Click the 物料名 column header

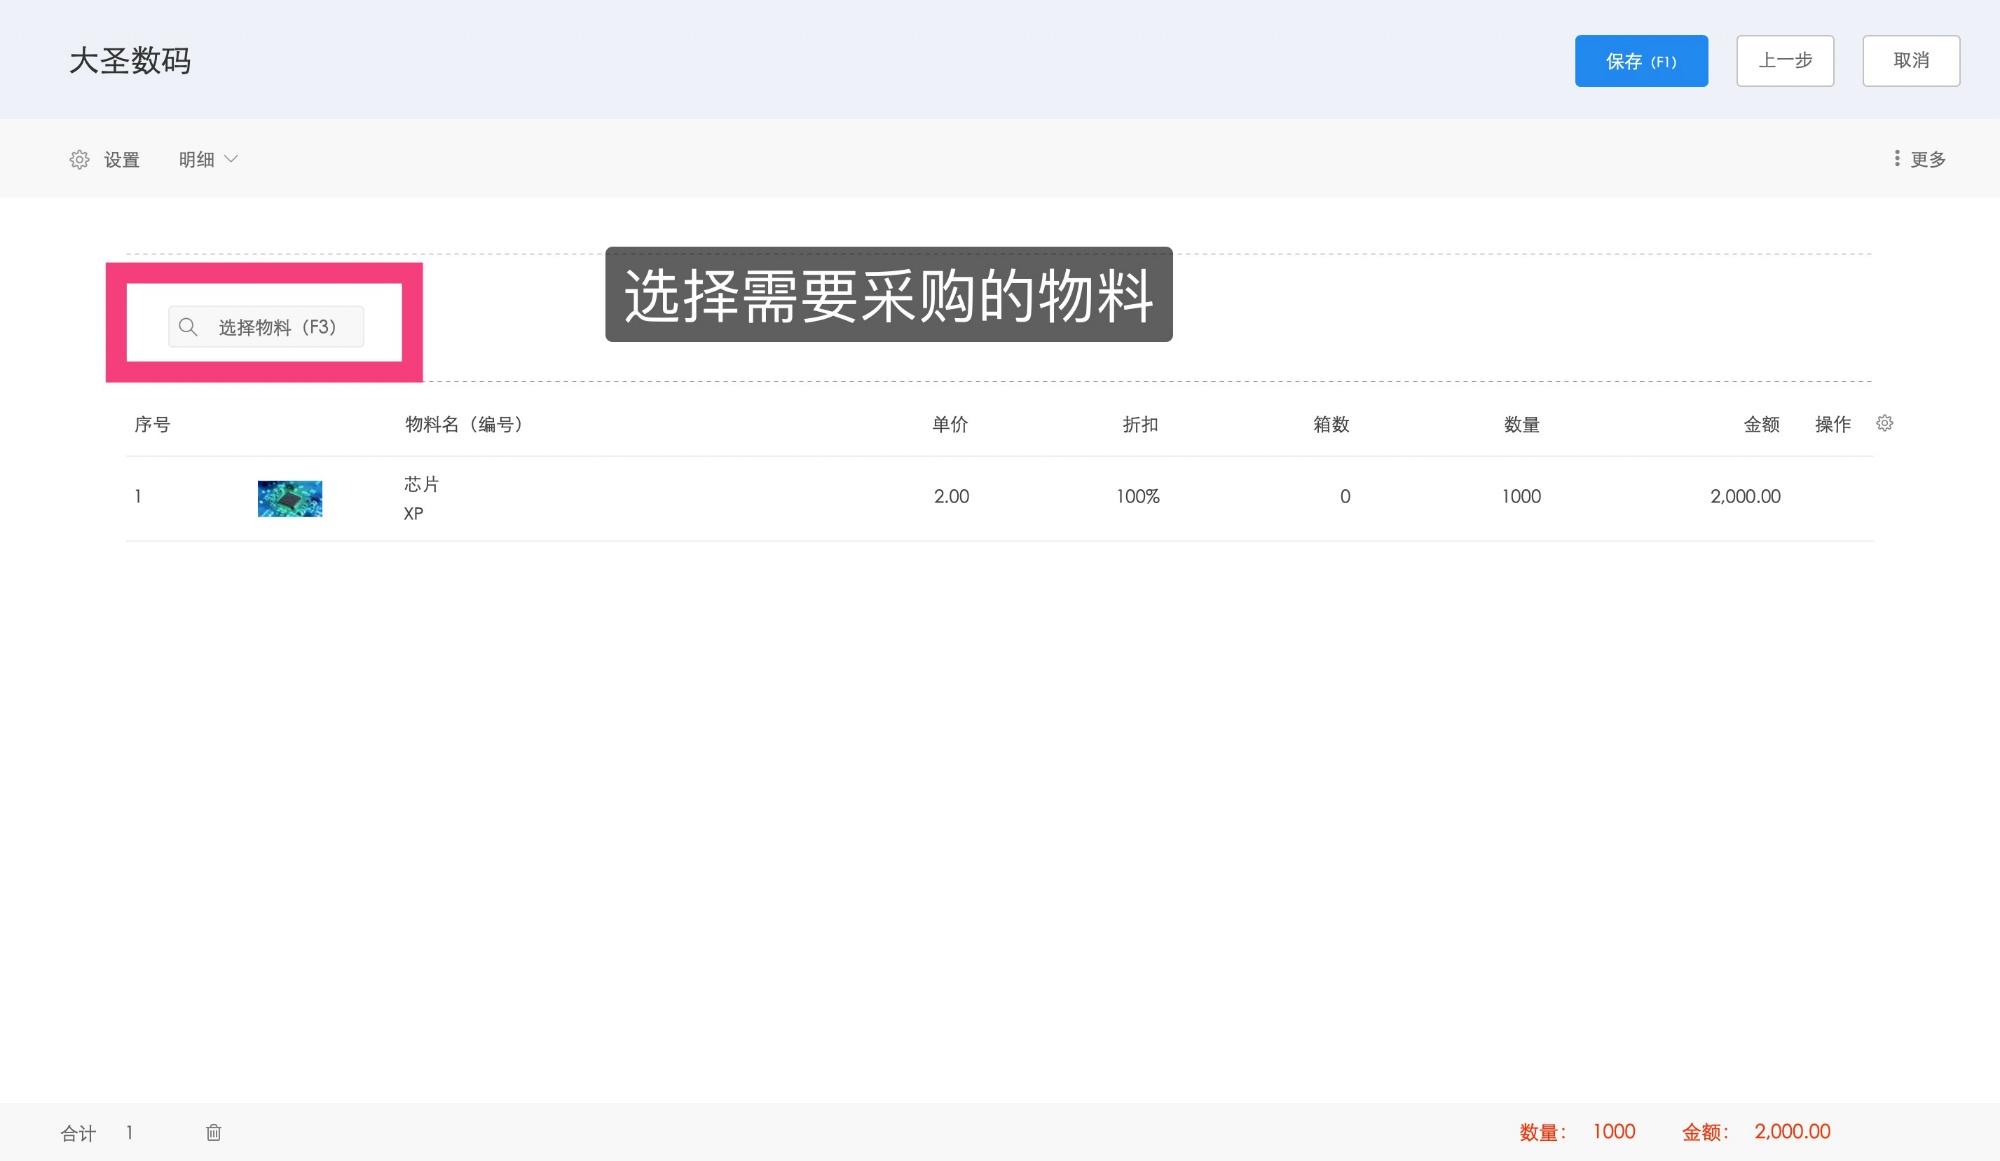pos(464,425)
